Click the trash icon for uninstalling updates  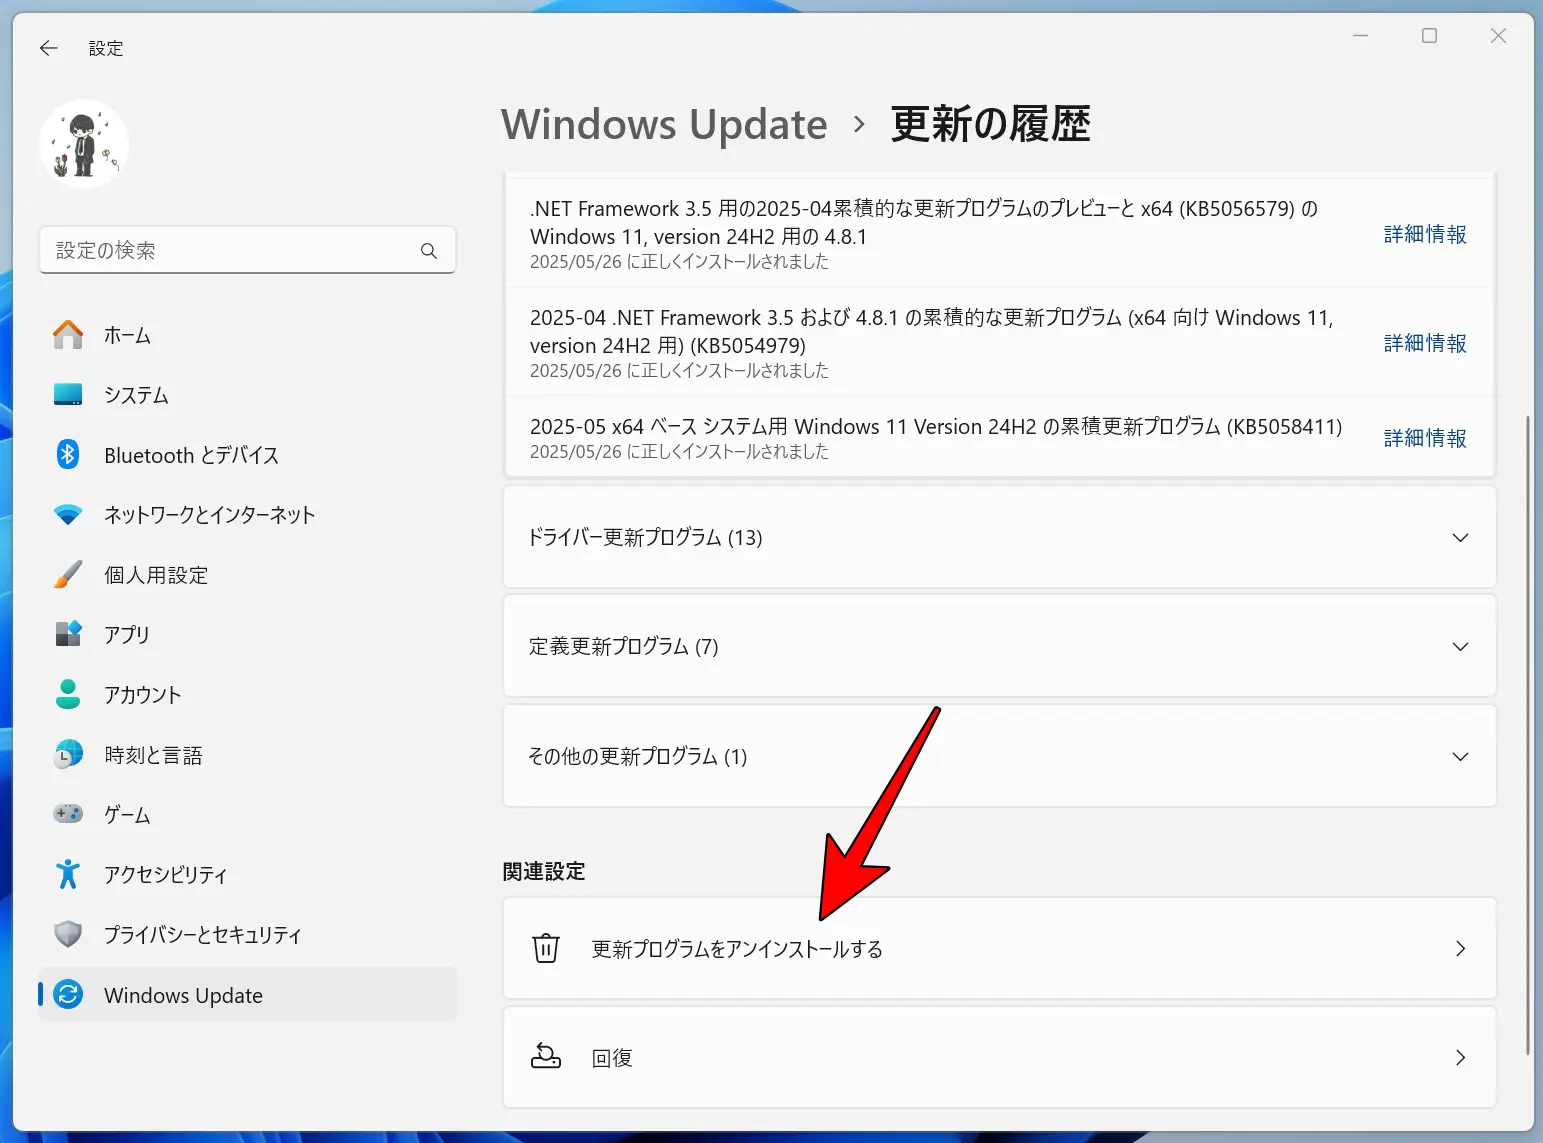point(545,948)
